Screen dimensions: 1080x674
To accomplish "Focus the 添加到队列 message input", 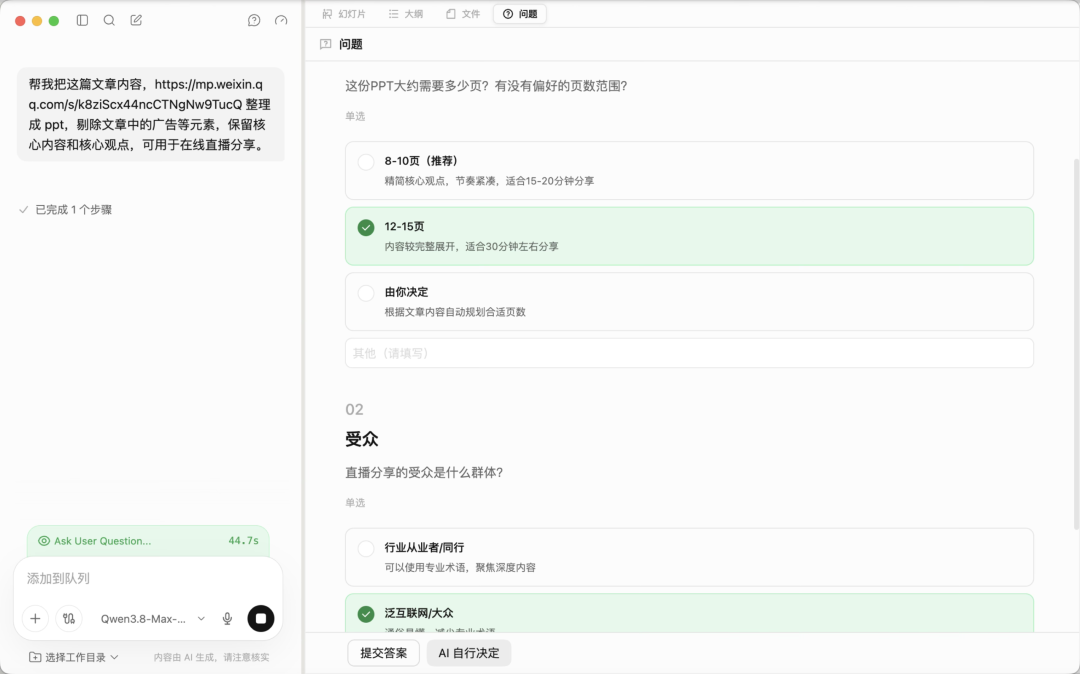I will tap(148, 578).
